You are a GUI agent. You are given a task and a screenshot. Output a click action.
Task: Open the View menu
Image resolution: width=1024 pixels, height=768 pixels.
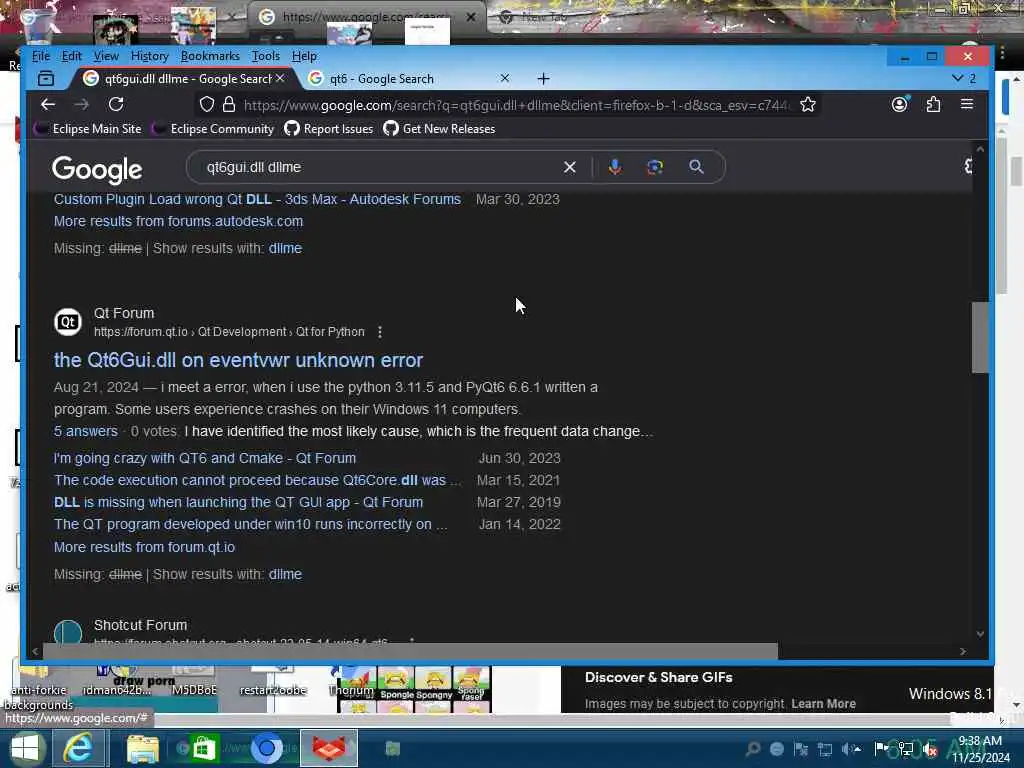106,56
